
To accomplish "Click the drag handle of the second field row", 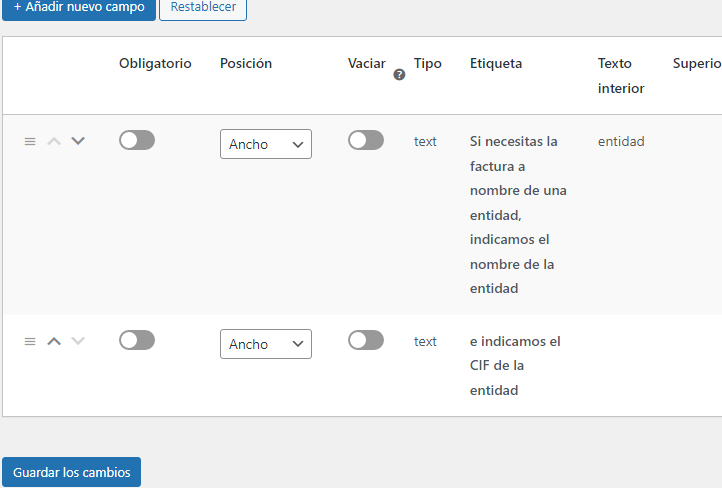I will [x=30, y=341].
